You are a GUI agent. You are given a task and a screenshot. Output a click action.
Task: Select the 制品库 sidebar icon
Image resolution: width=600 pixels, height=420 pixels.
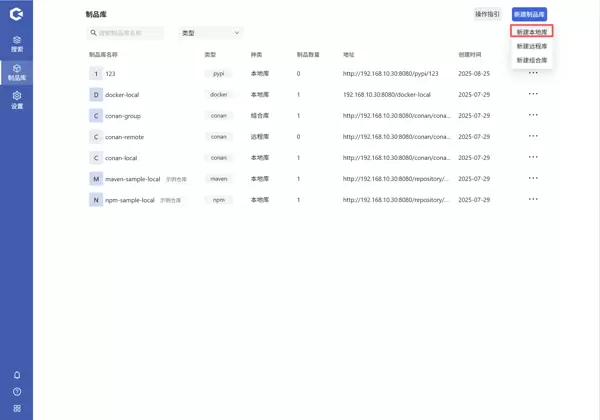coord(16,72)
